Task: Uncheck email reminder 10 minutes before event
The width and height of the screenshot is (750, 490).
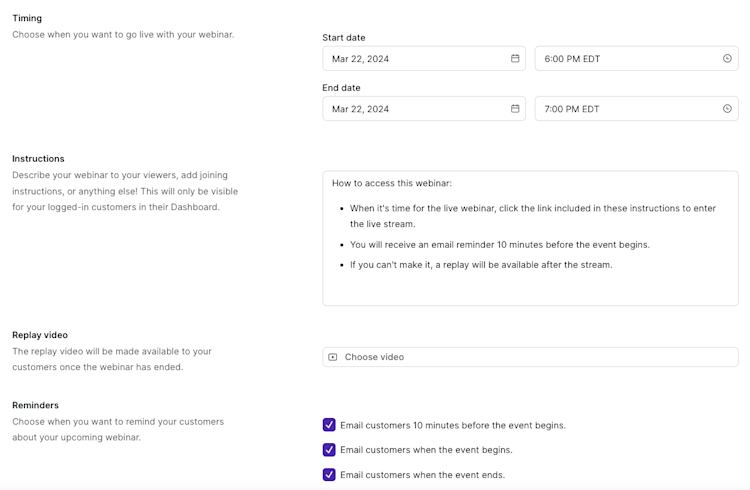Action: [329, 425]
